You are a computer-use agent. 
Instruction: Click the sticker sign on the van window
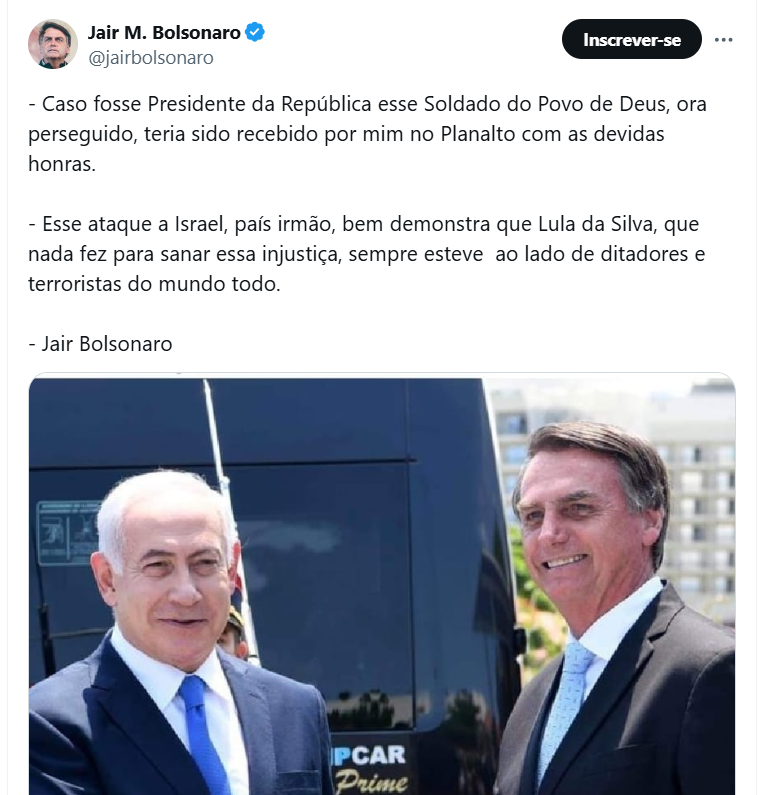click(x=67, y=533)
